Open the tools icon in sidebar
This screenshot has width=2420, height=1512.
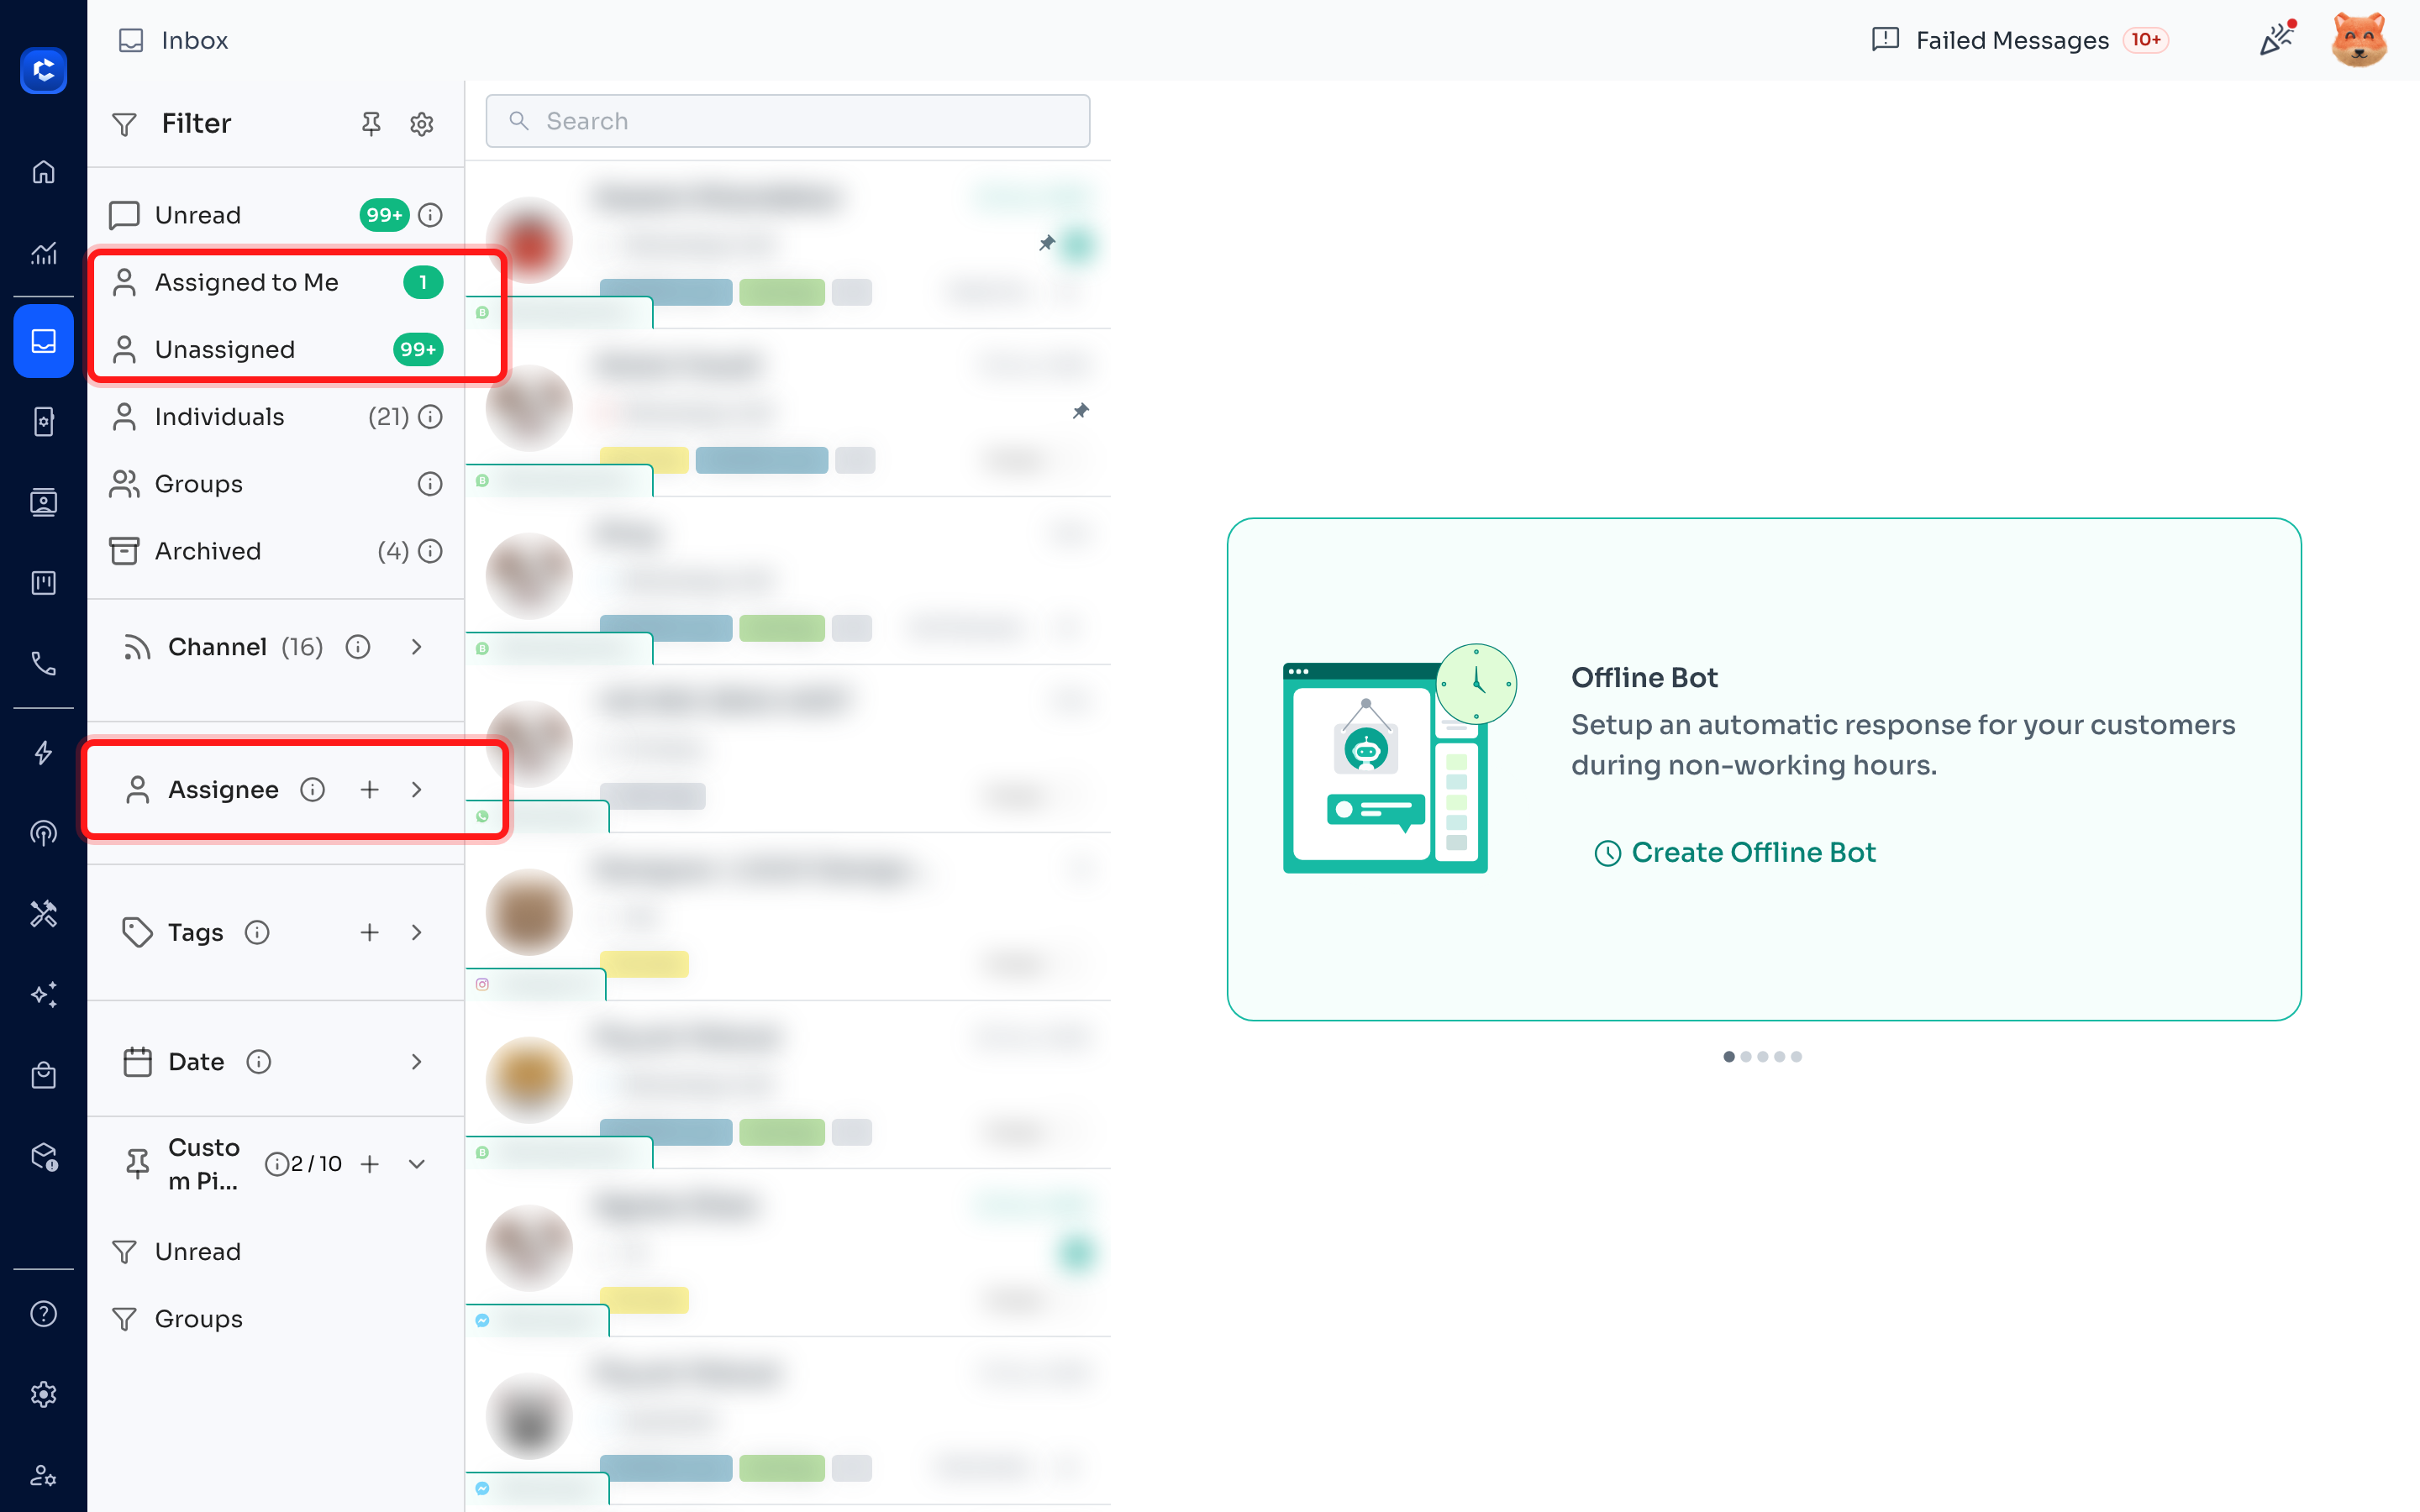[43, 913]
